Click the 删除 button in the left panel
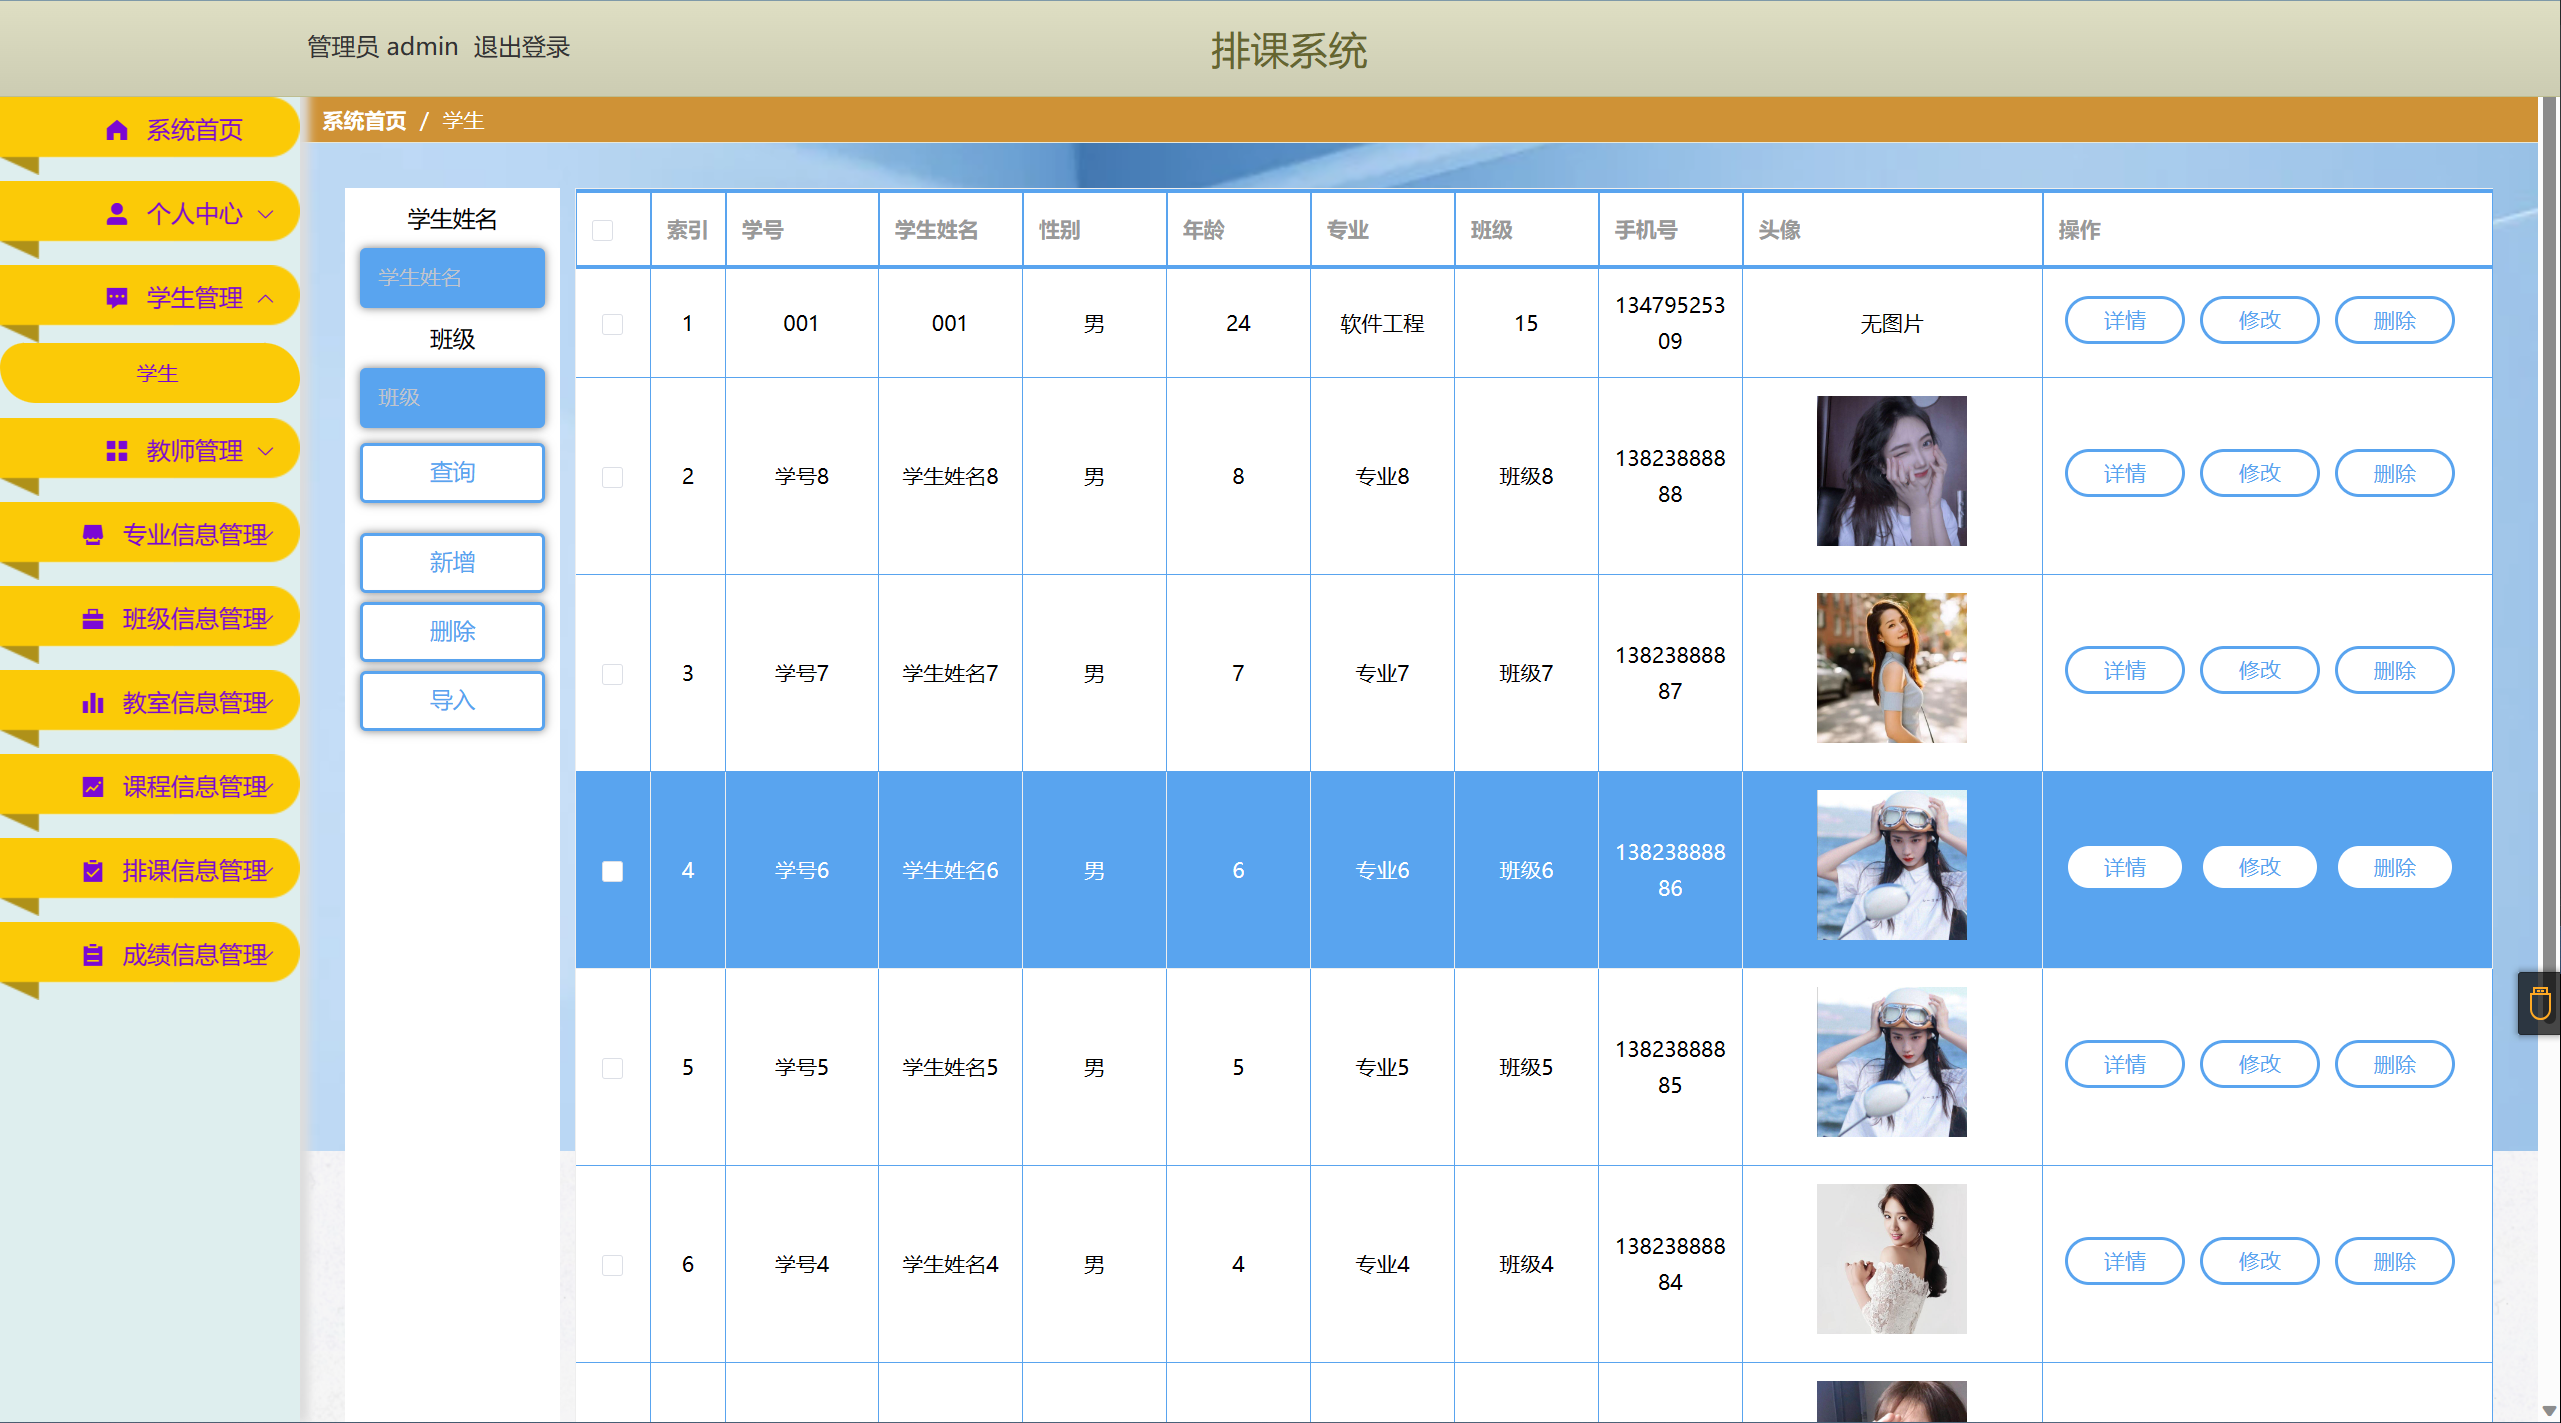Viewport: 2561px width, 1423px height. tap(452, 632)
